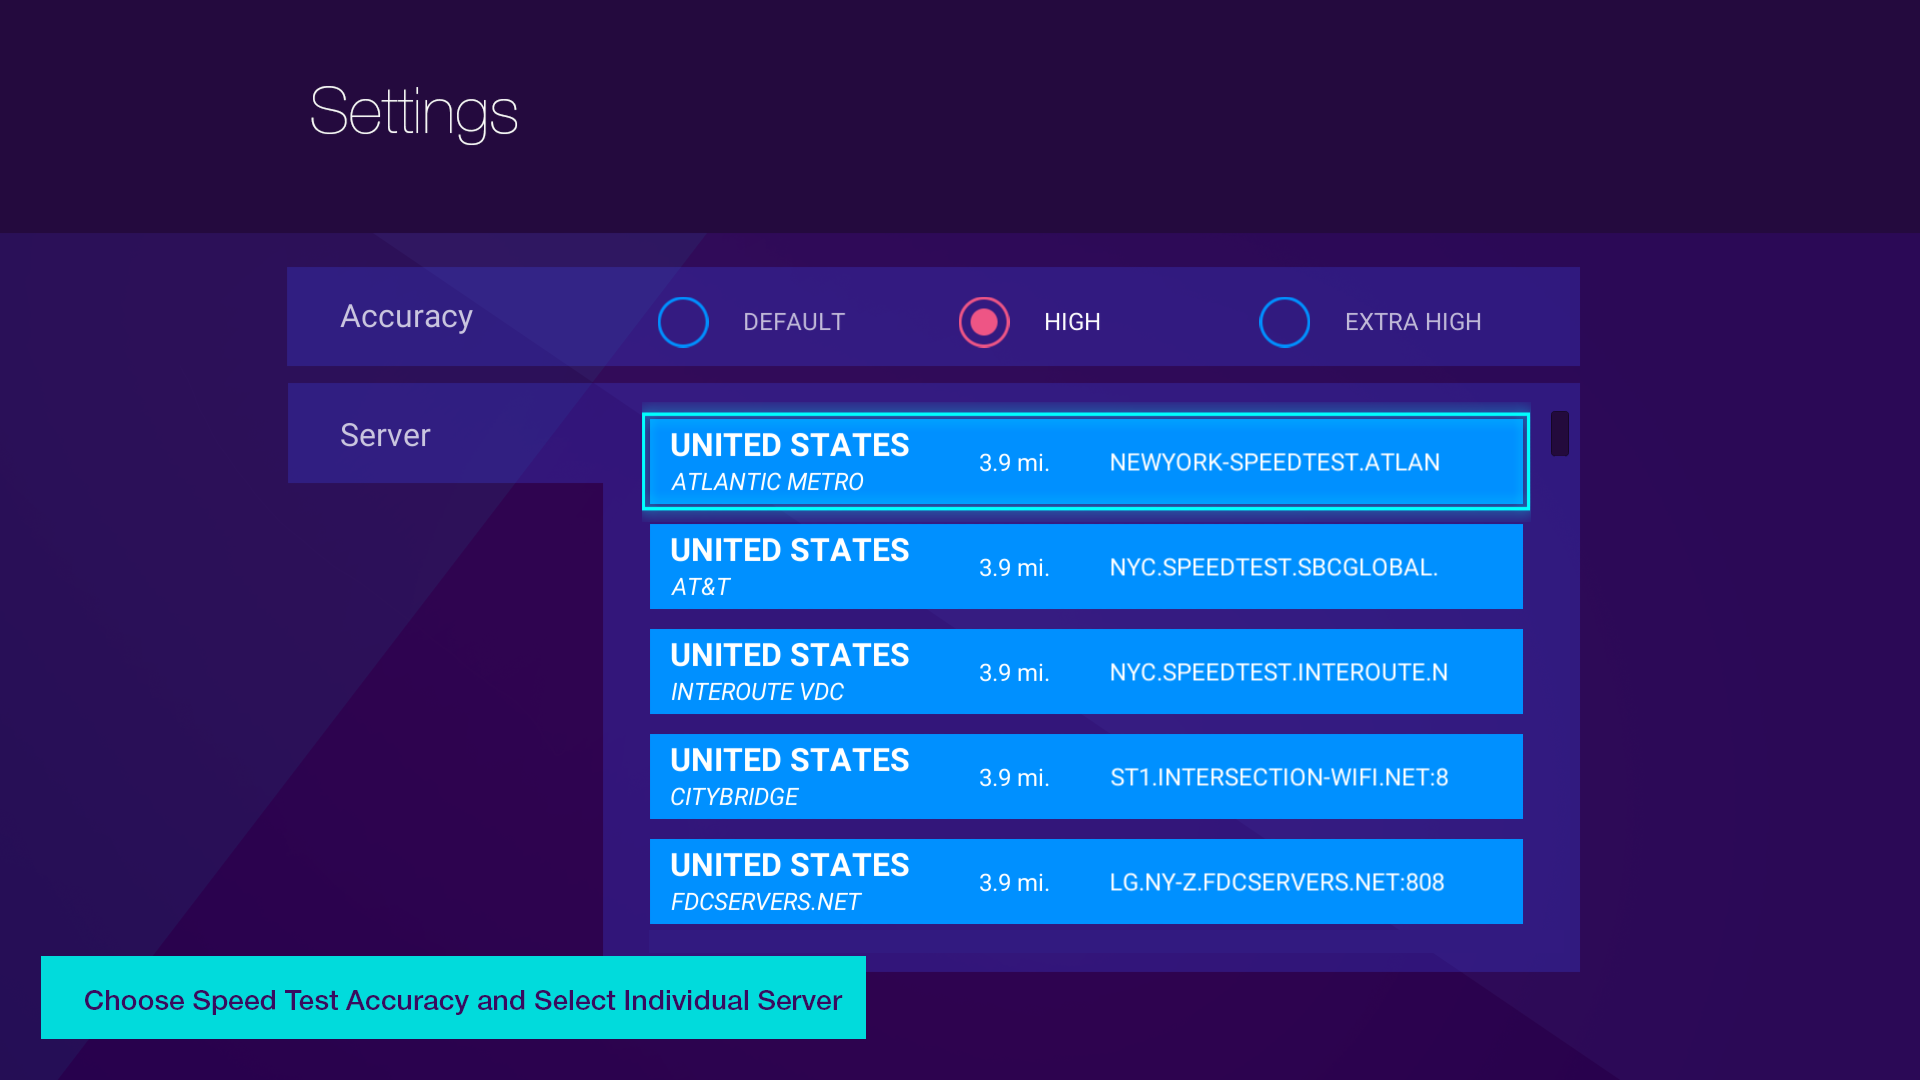Screen dimensions: 1920x1080
Task: Select the Extra High accuracy radio button
Action: pos(1284,322)
